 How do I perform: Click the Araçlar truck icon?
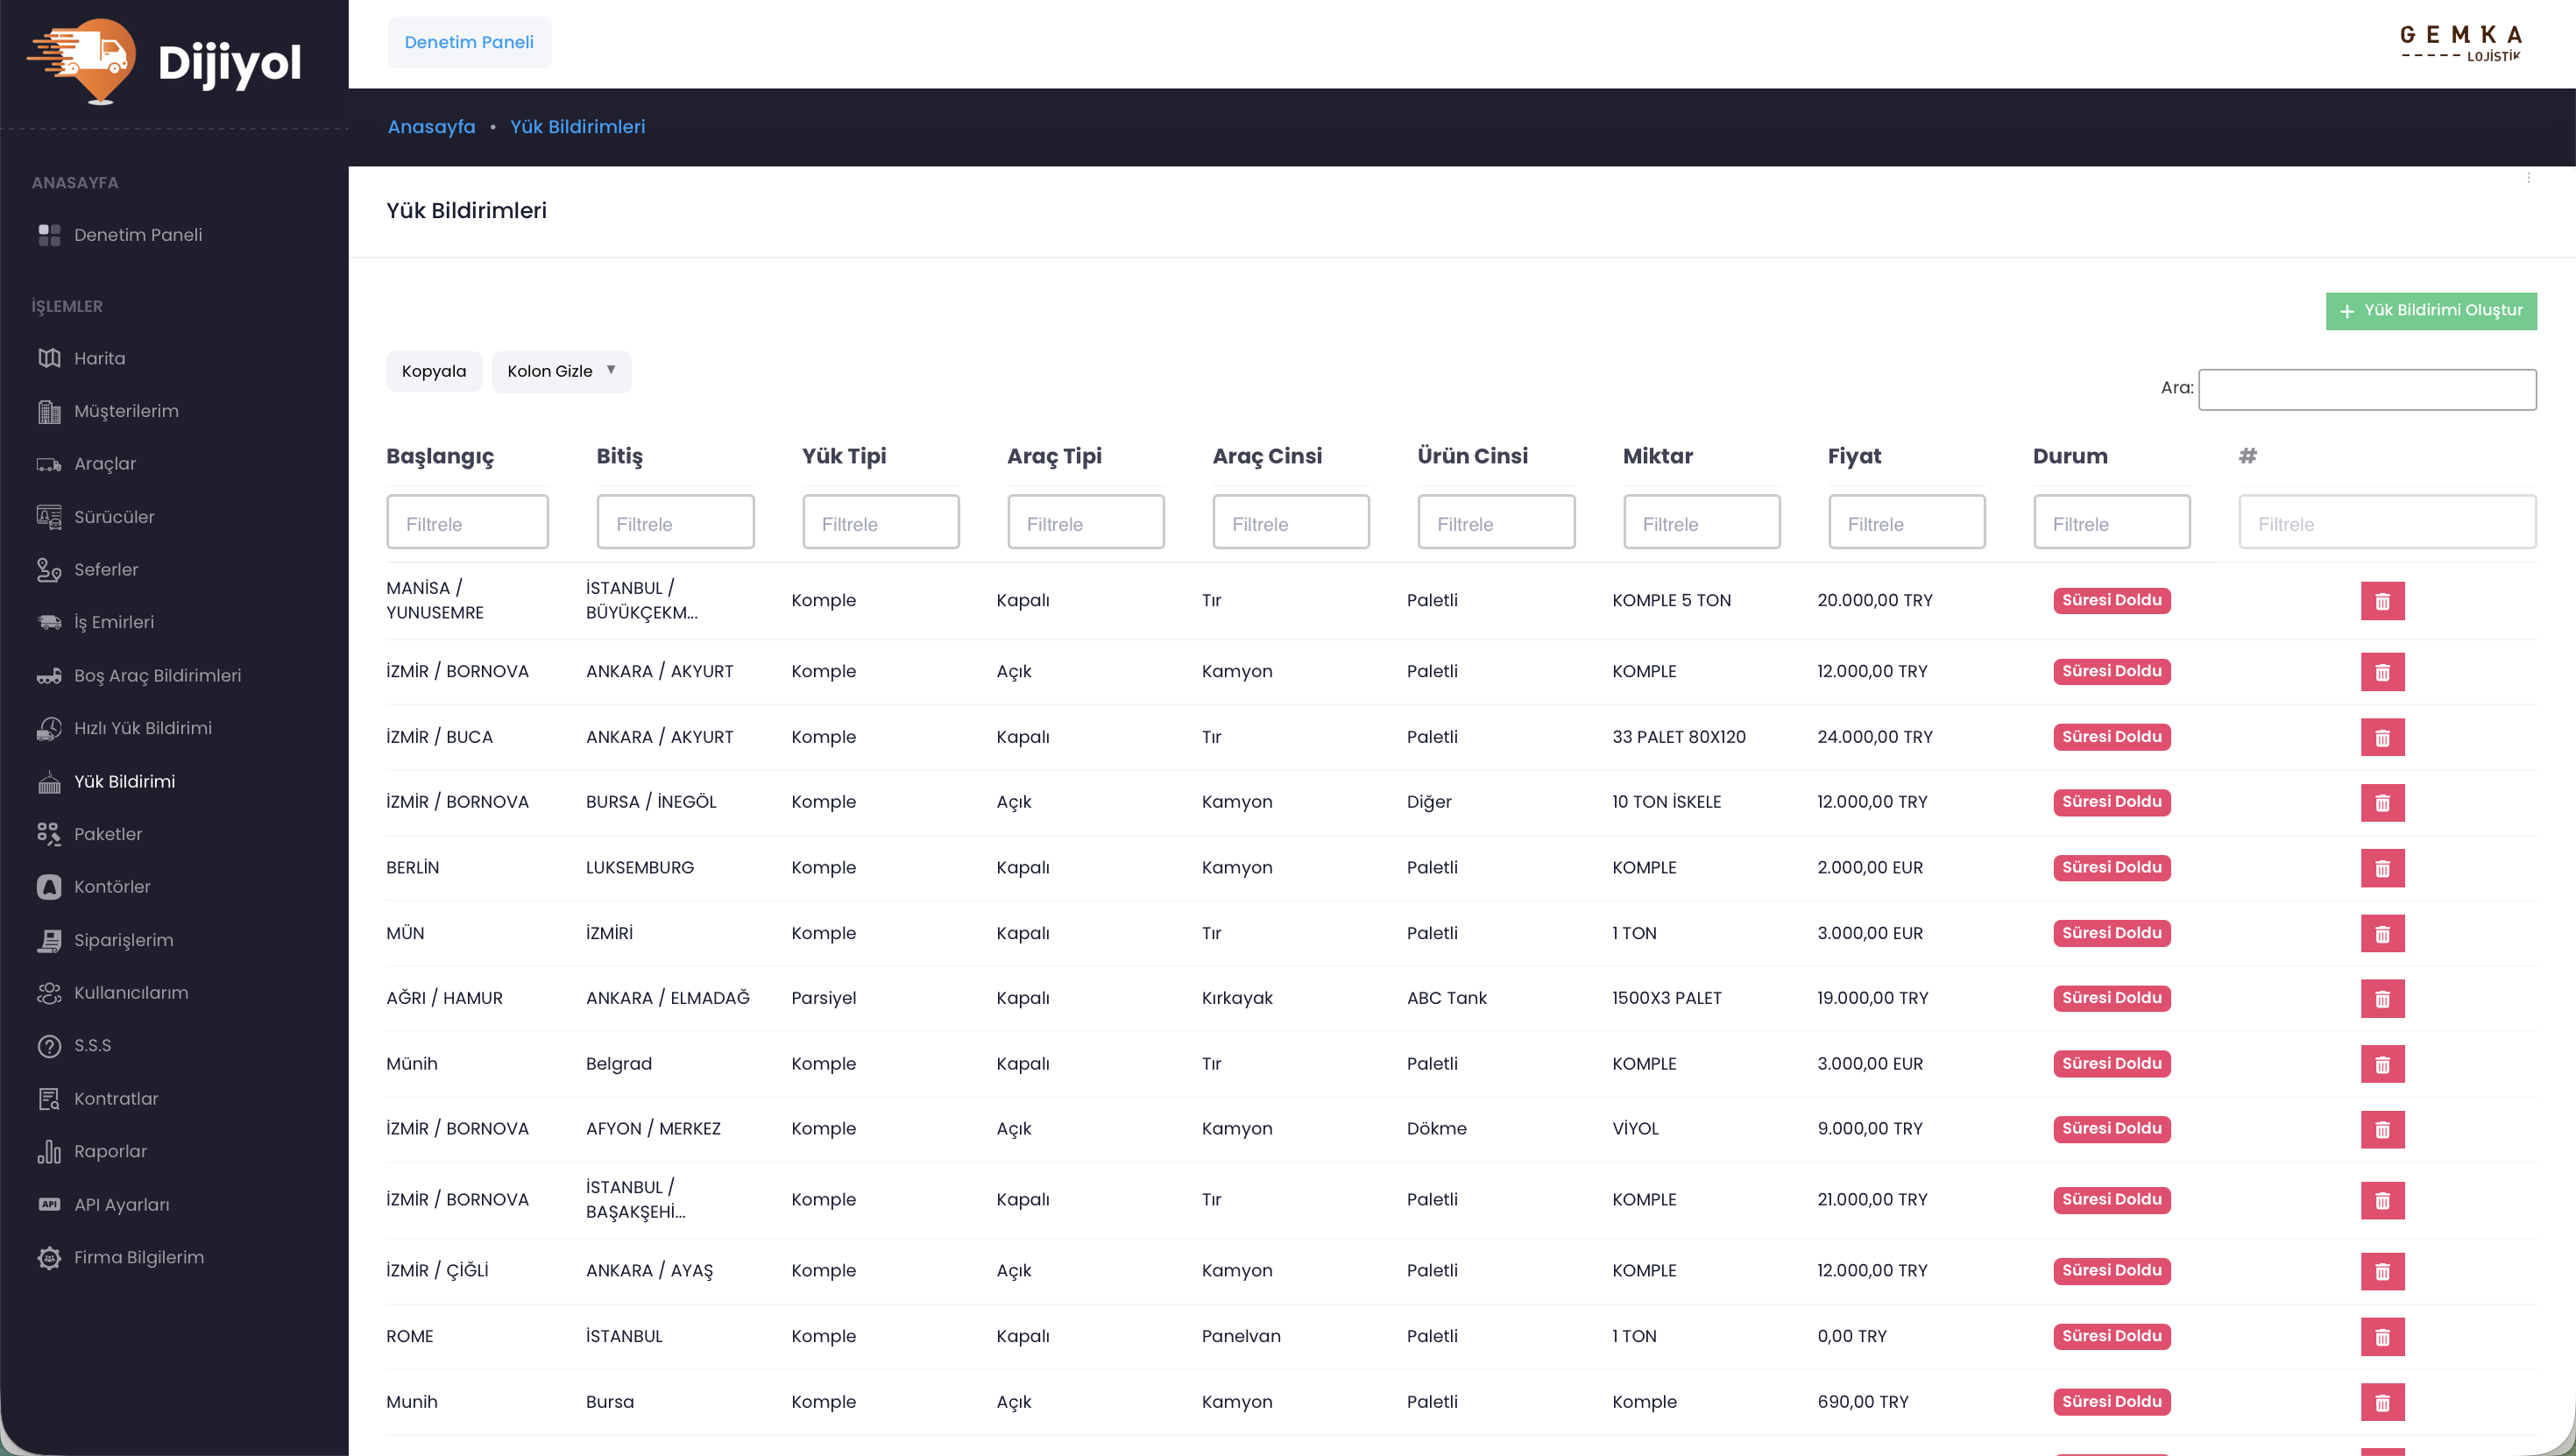(x=49, y=464)
